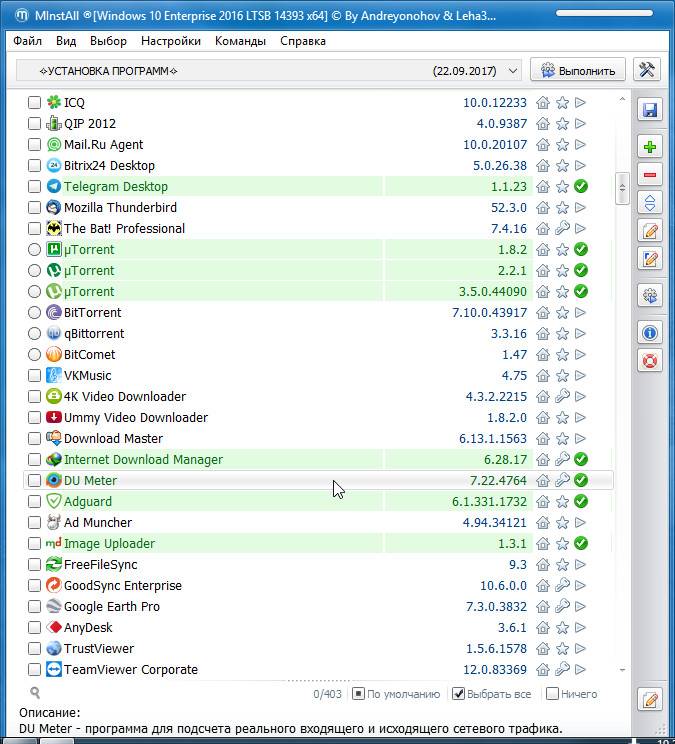Check the VKMusic checkbox
Image resolution: width=675 pixels, height=744 pixels.
[34, 375]
